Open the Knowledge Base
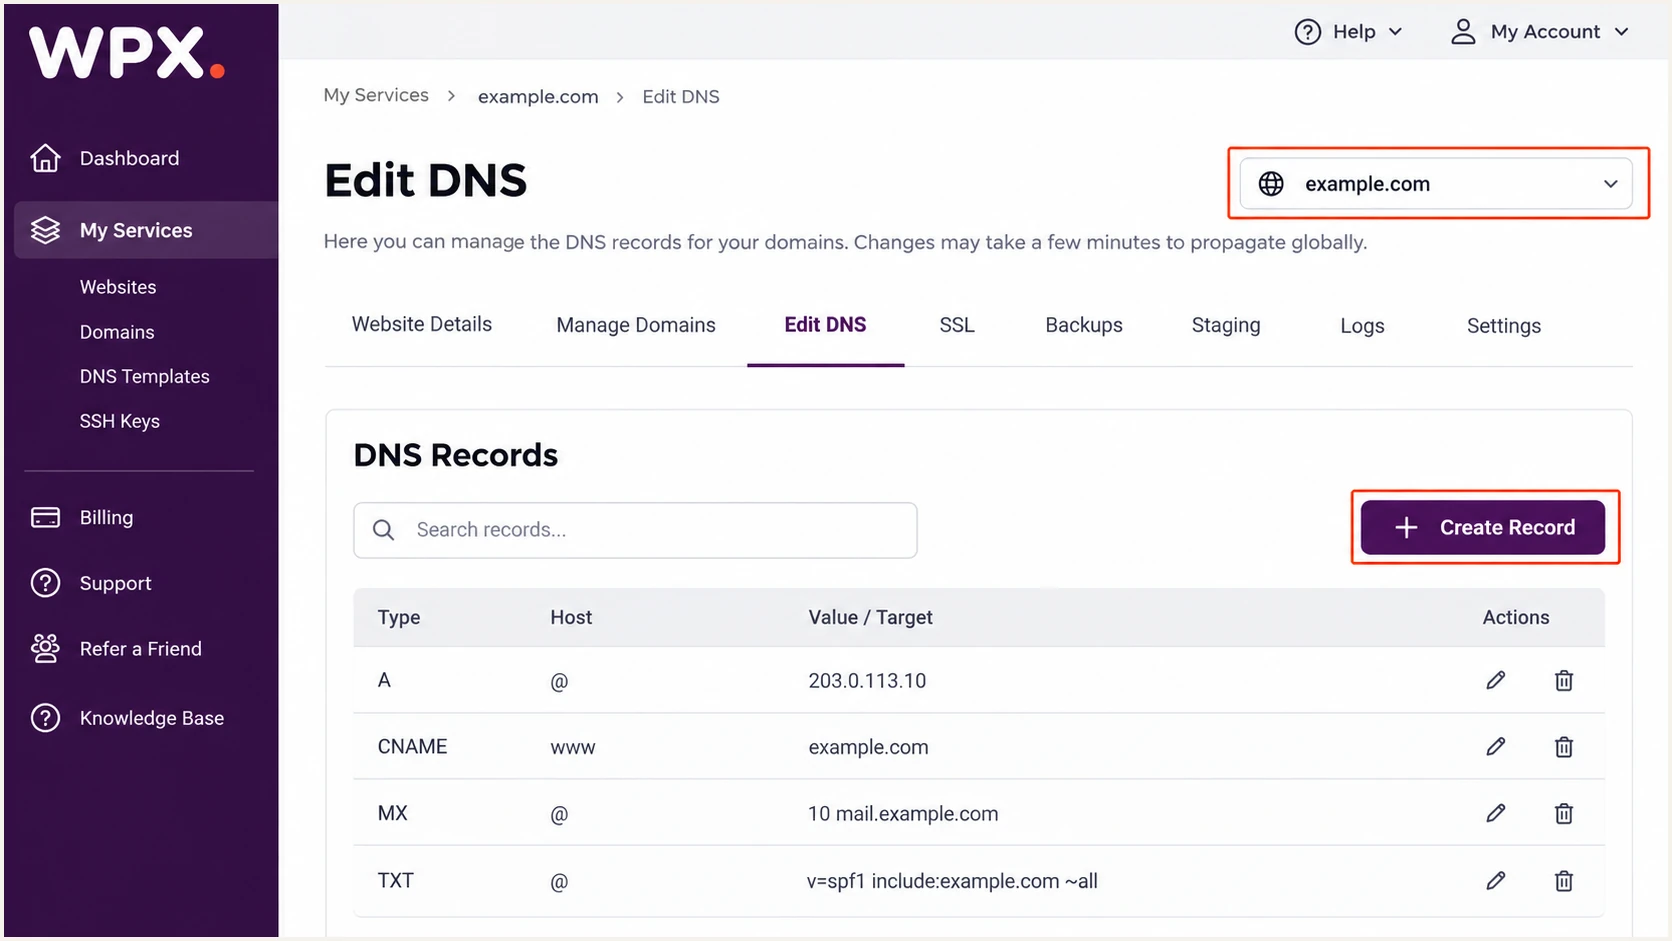Screen dimensions: 1672x941 (x=151, y=718)
